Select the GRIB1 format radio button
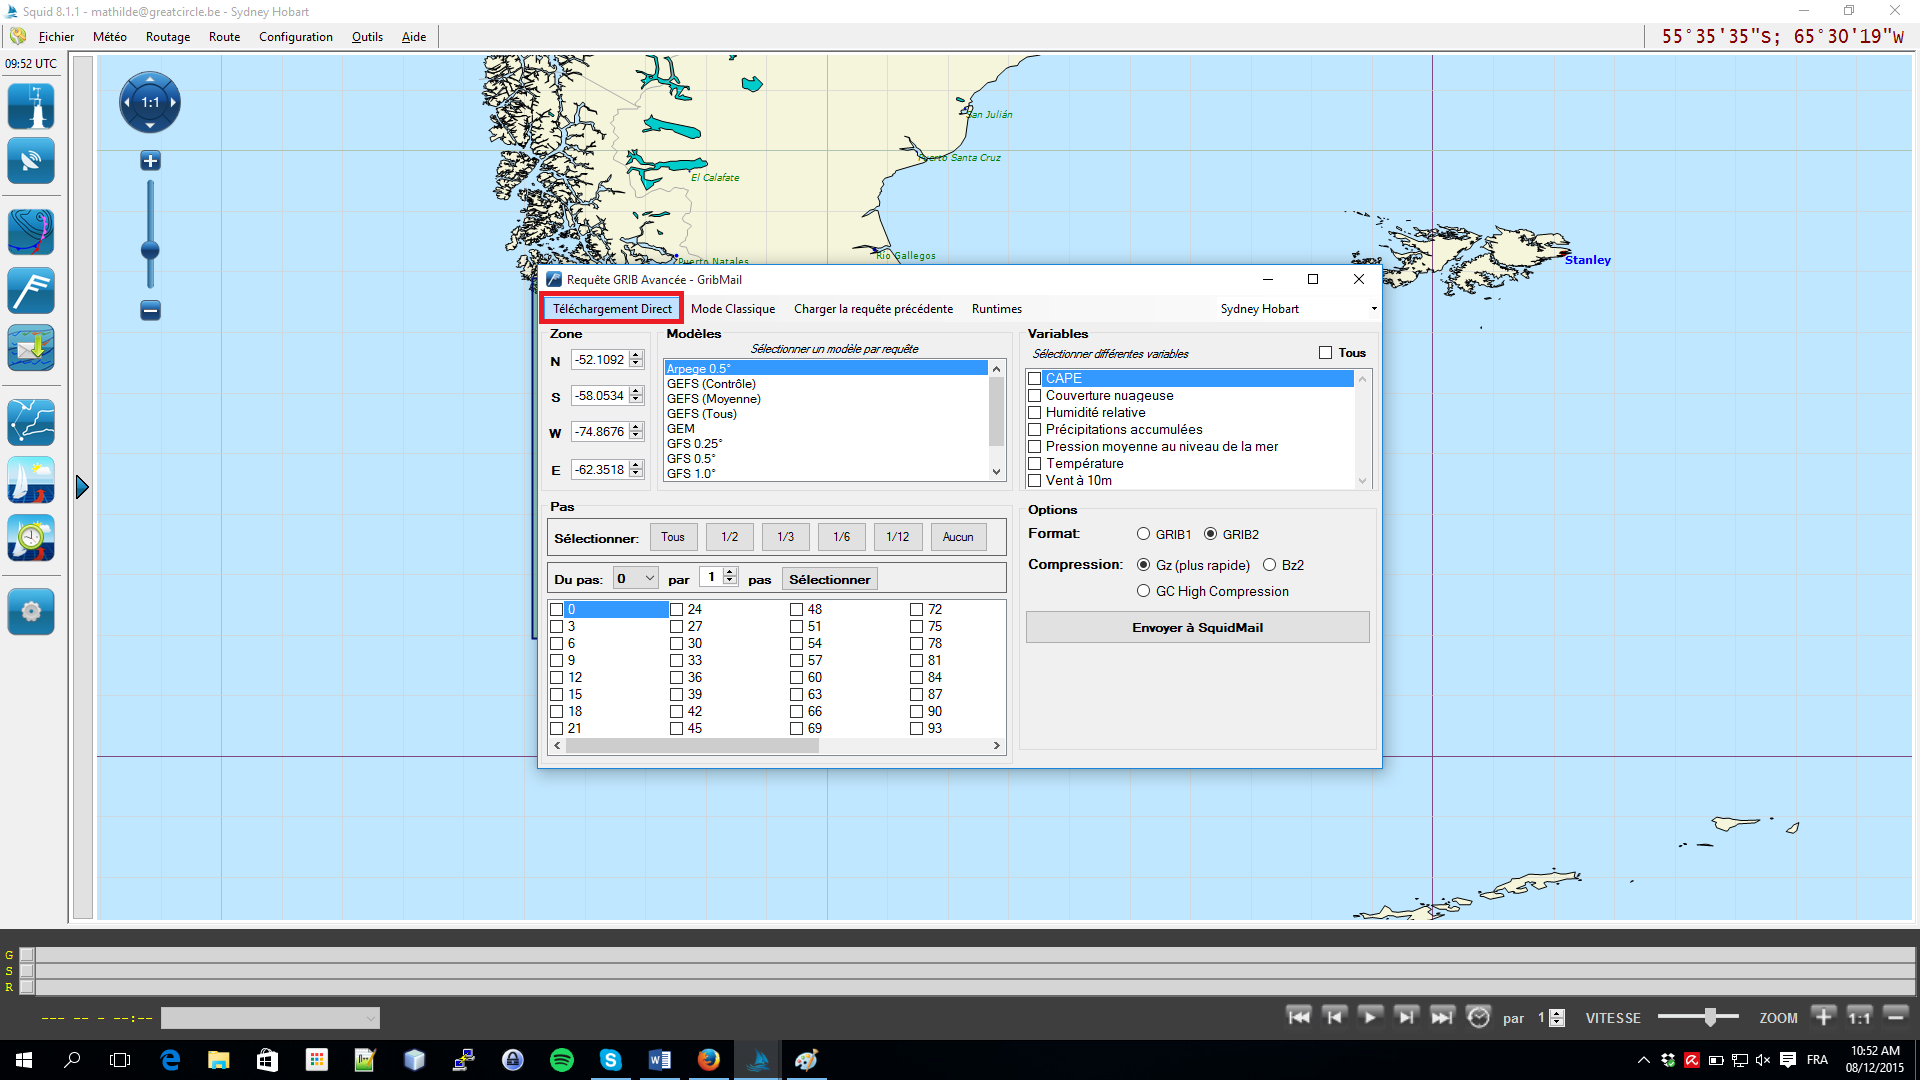Viewport: 1920px width, 1080px height. [x=1143, y=534]
